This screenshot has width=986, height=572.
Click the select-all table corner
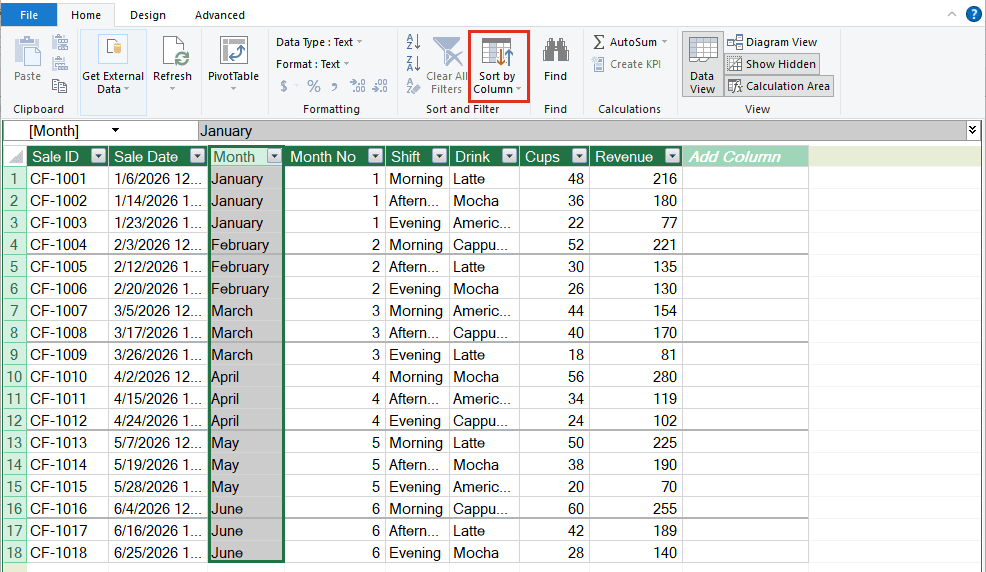14,157
